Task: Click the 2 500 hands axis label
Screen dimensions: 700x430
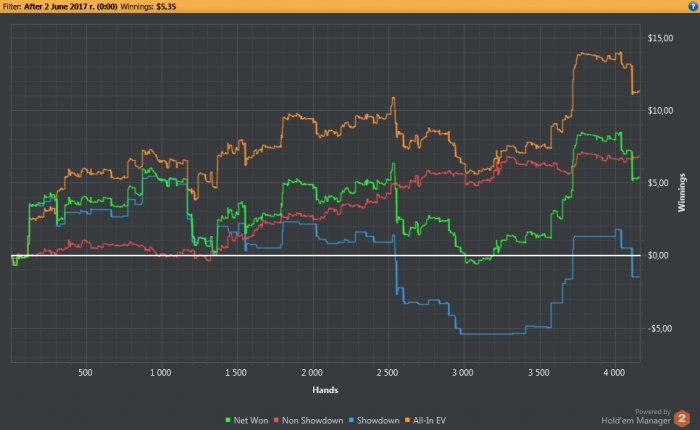Action: 387,373
